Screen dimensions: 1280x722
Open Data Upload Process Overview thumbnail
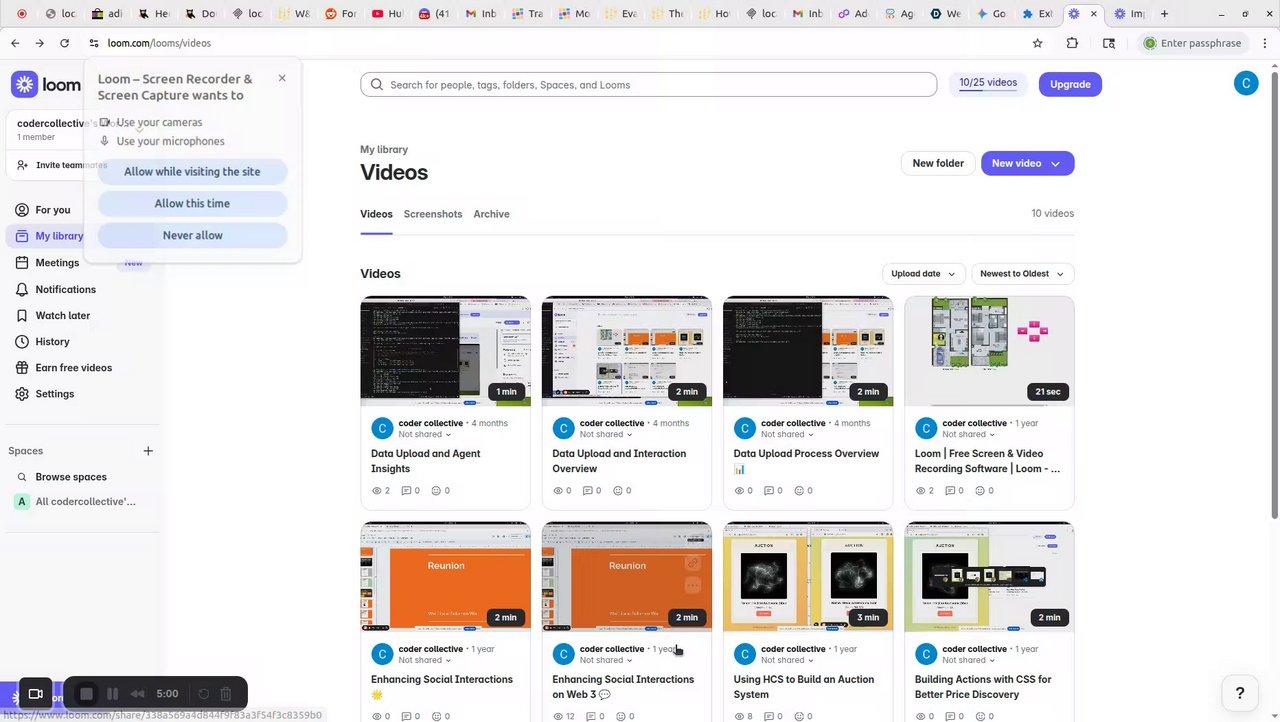point(808,351)
